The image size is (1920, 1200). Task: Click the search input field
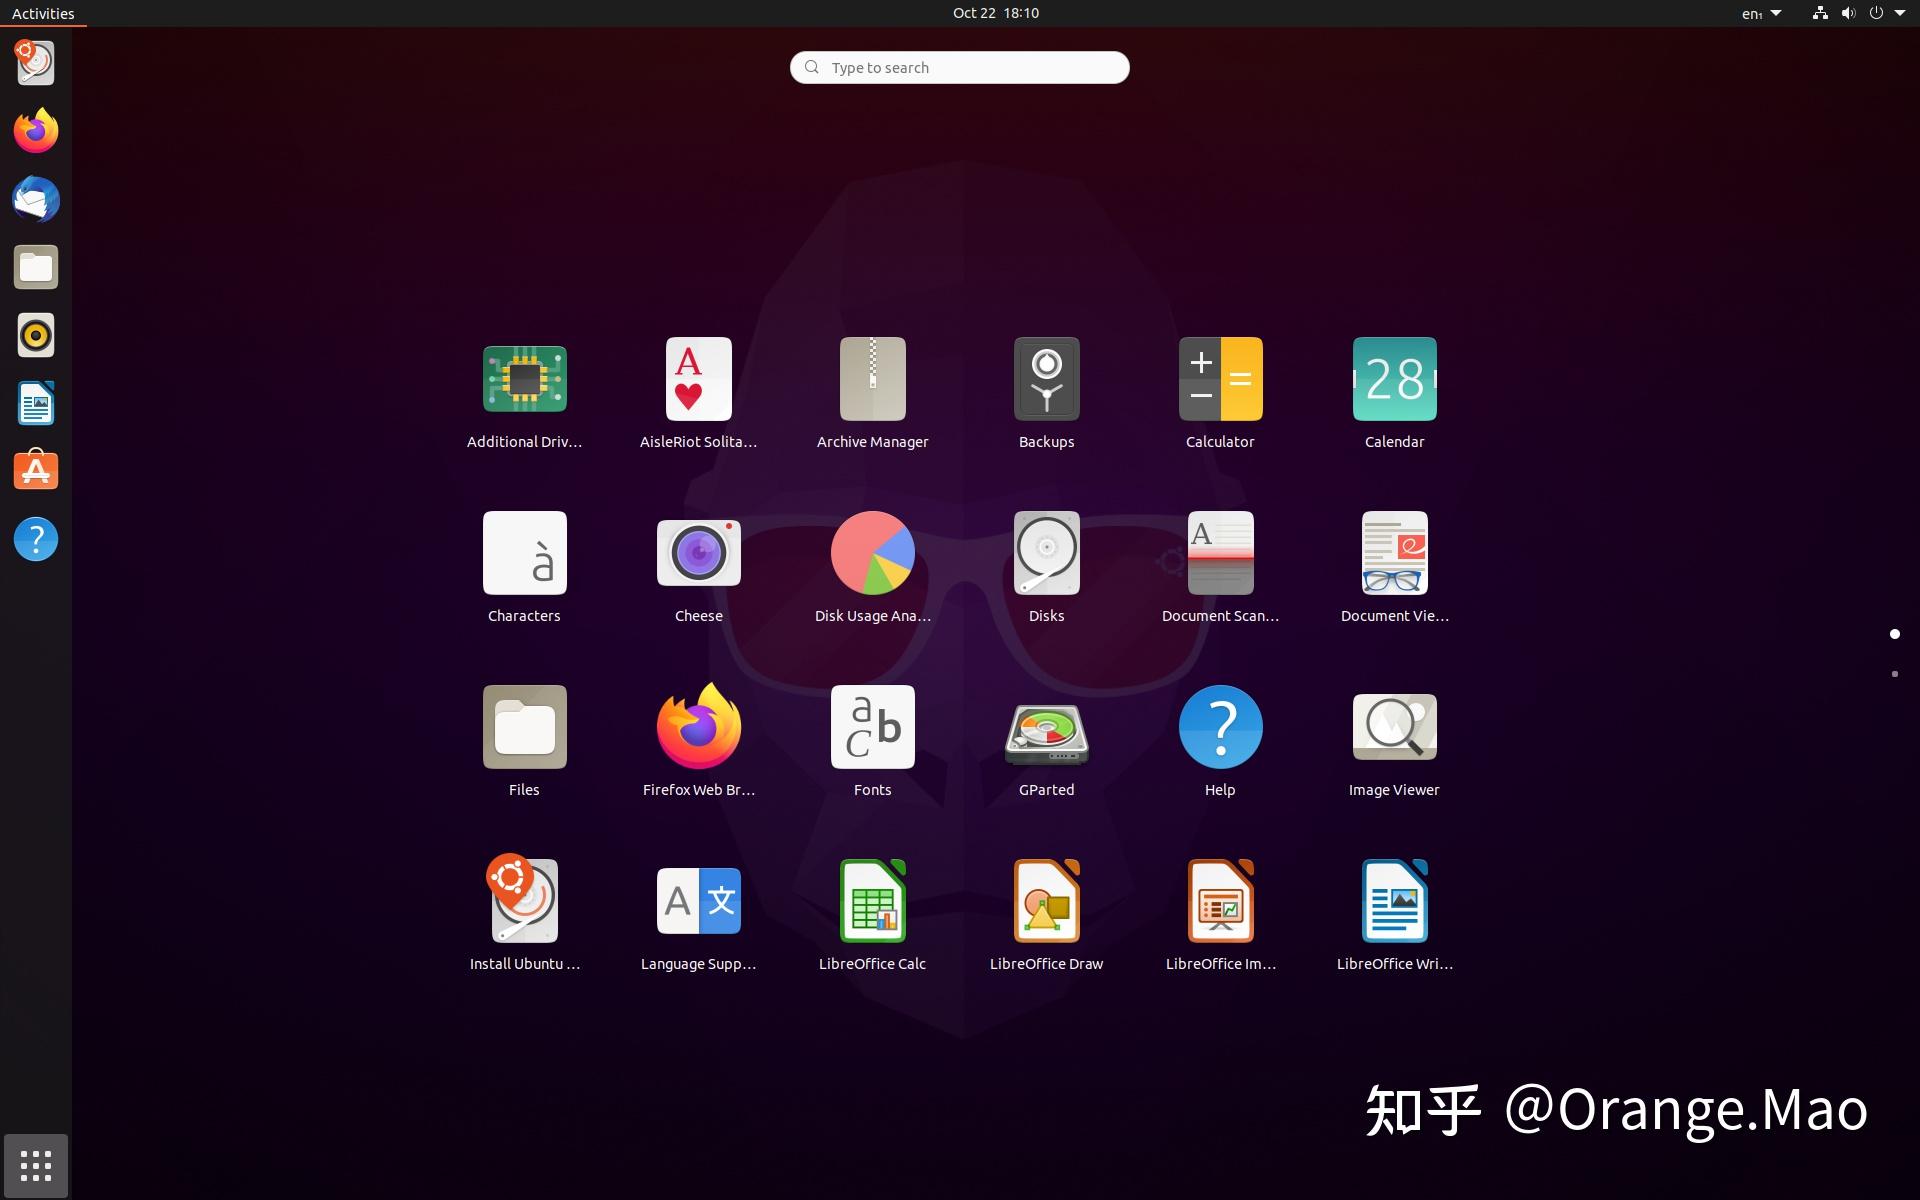click(x=959, y=66)
